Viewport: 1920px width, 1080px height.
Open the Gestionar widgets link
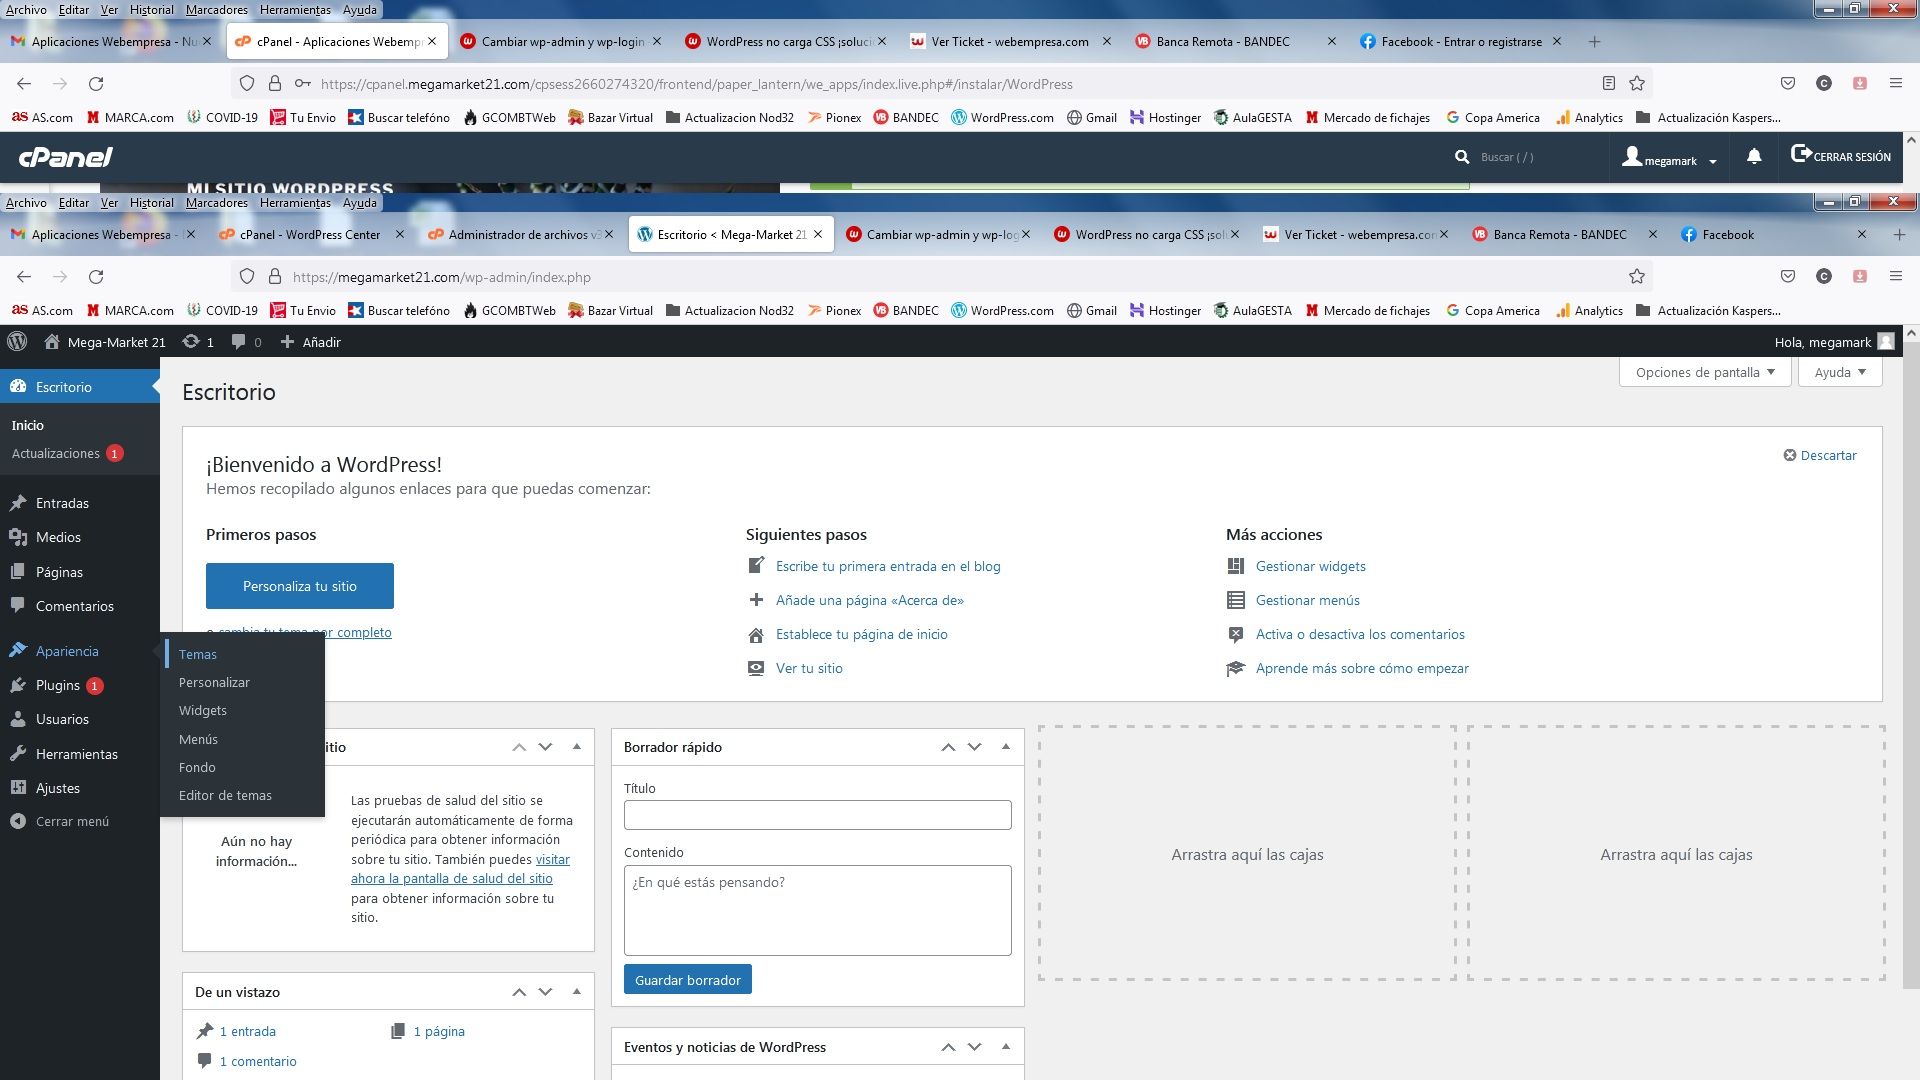point(1311,566)
